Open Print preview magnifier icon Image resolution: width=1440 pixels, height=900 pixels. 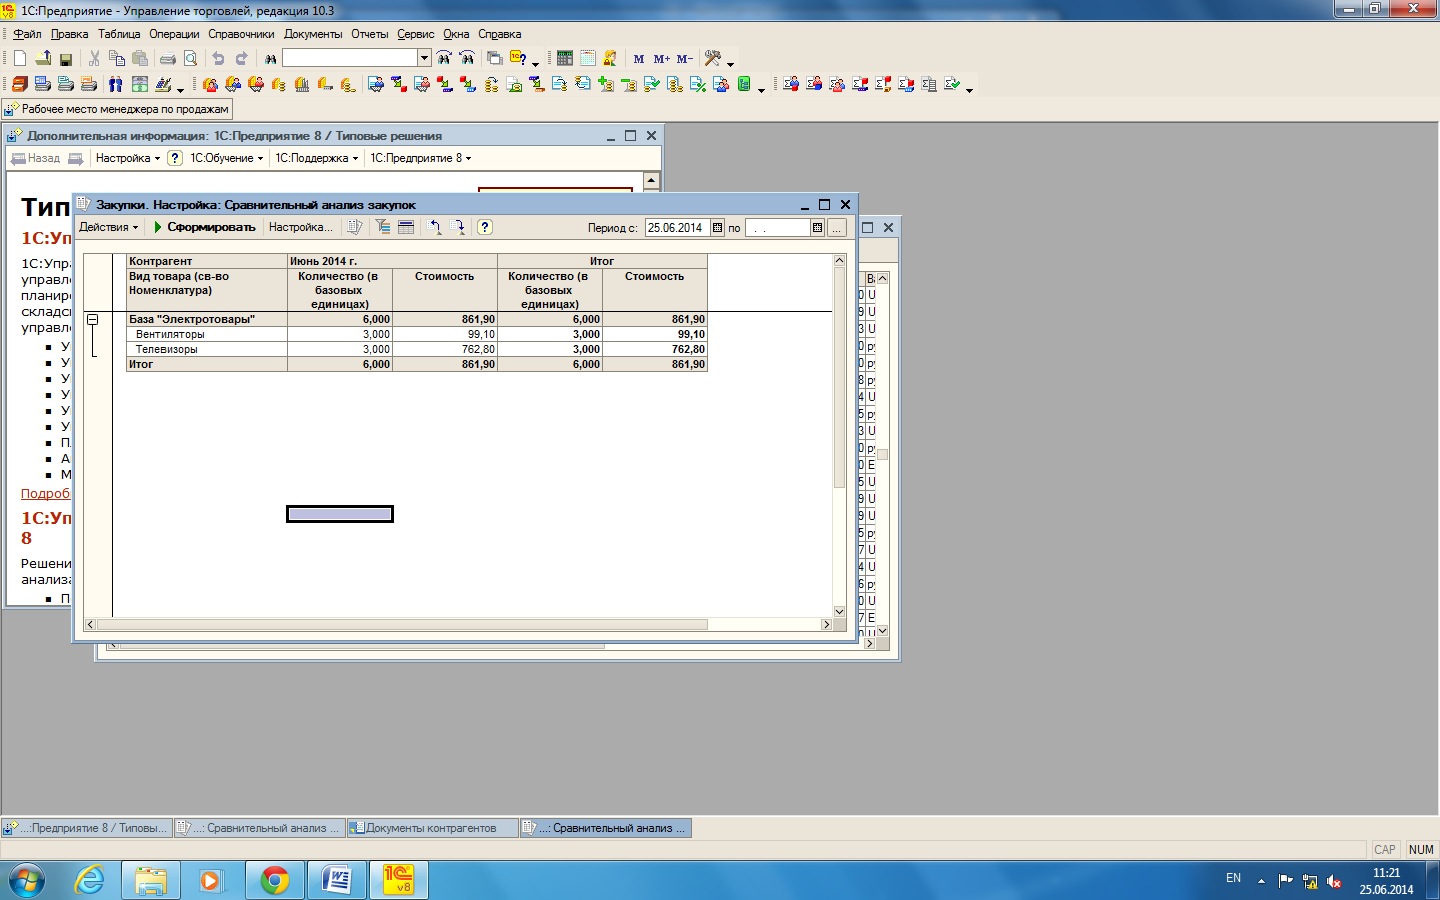coord(190,59)
